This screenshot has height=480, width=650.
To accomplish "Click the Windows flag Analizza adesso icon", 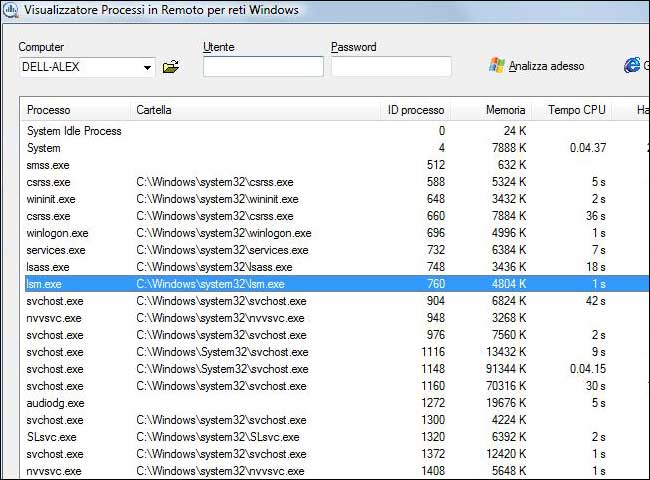I will tap(497, 66).
